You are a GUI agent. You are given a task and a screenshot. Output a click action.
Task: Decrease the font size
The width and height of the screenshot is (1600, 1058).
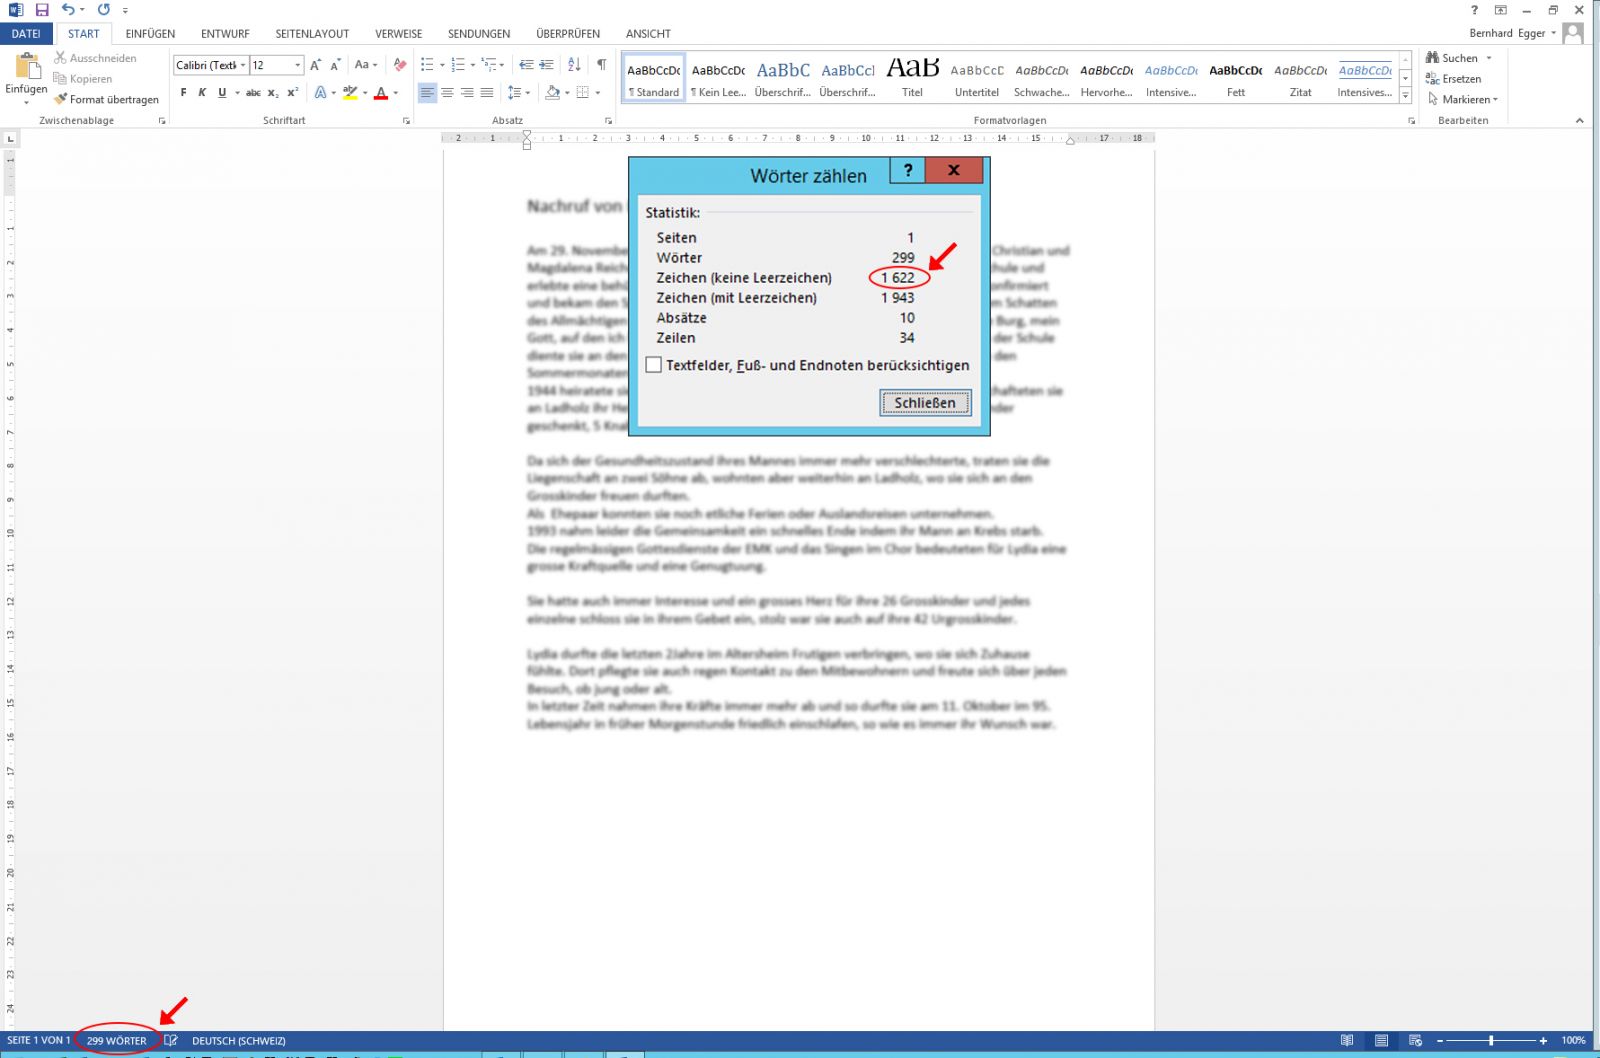click(335, 65)
